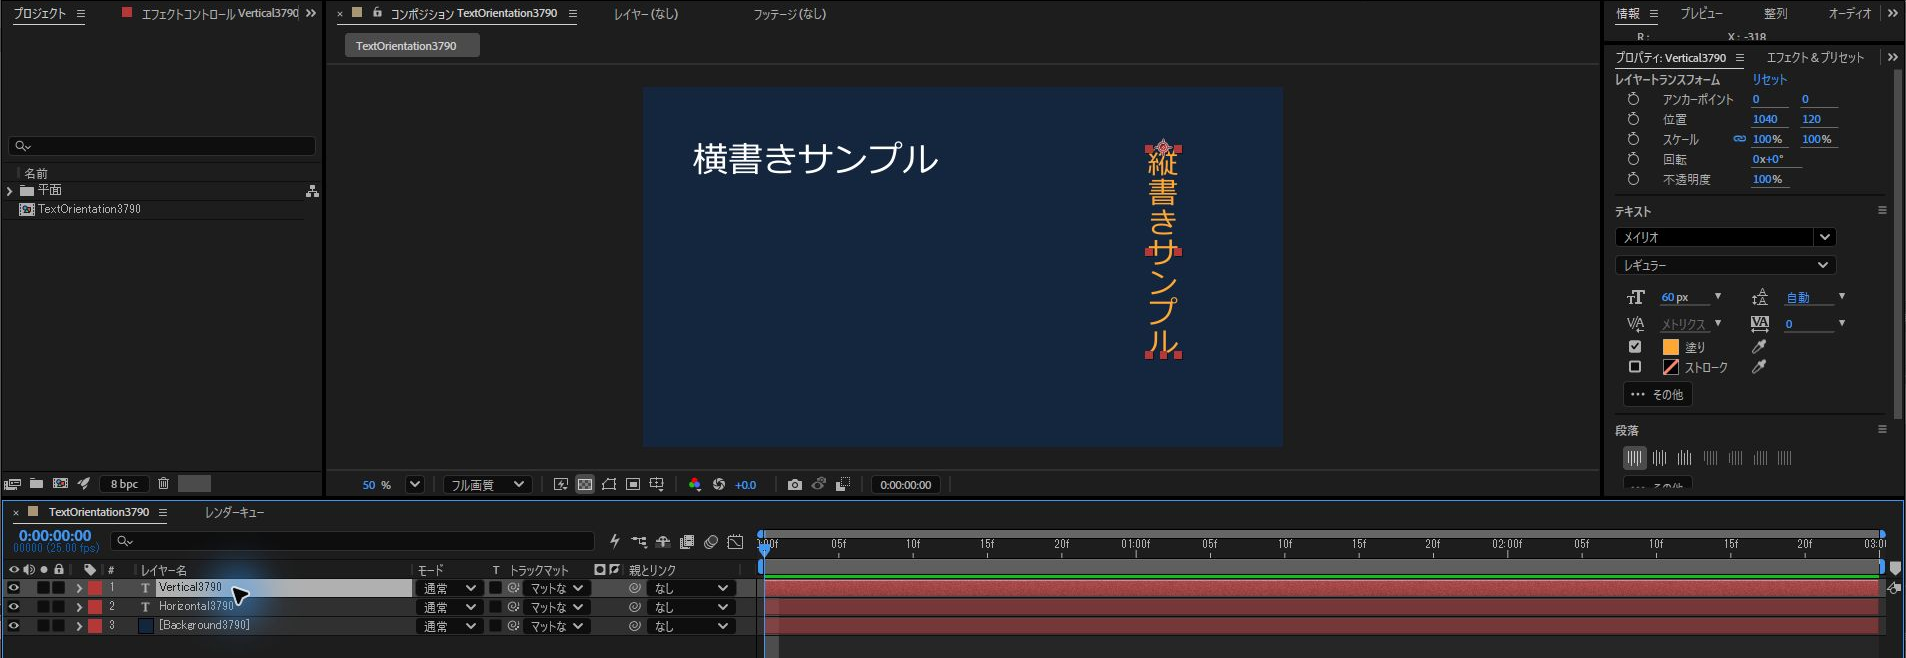Switch to the 整列 panel tab
Screen dimensions: 1906x658
pos(1776,13)
